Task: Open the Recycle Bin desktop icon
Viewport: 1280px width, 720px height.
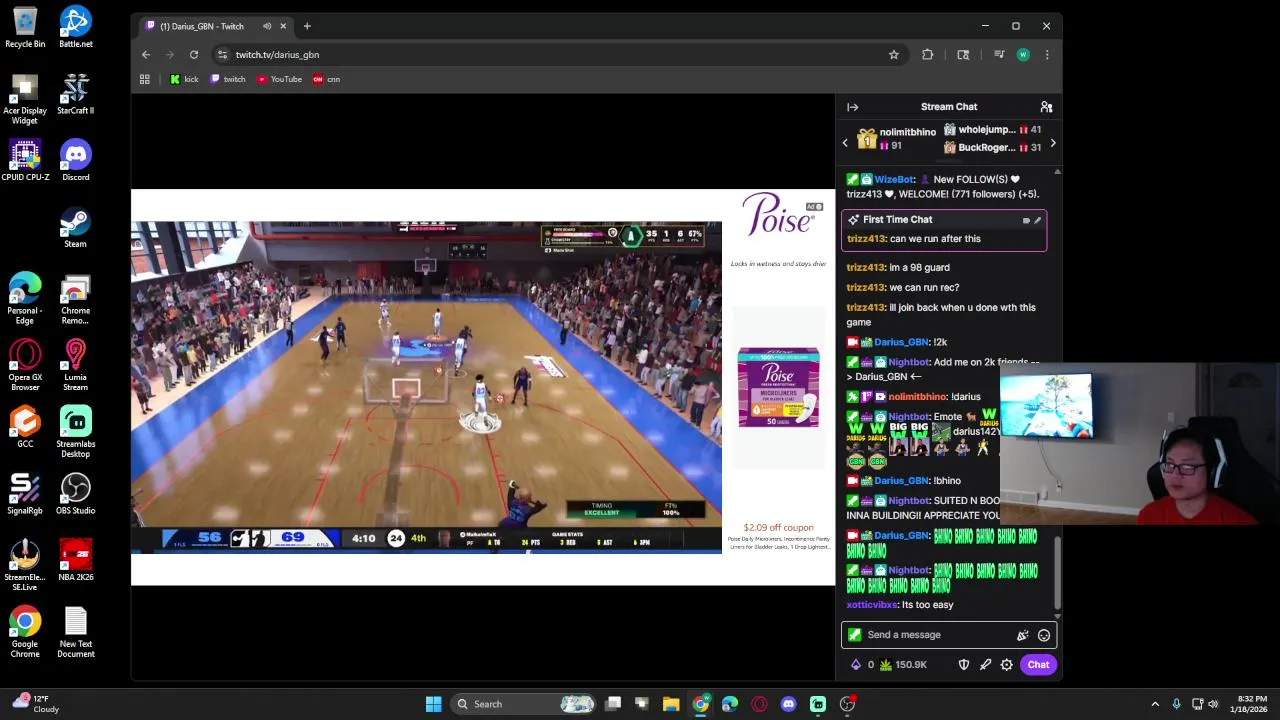Action: pos(25,27)
